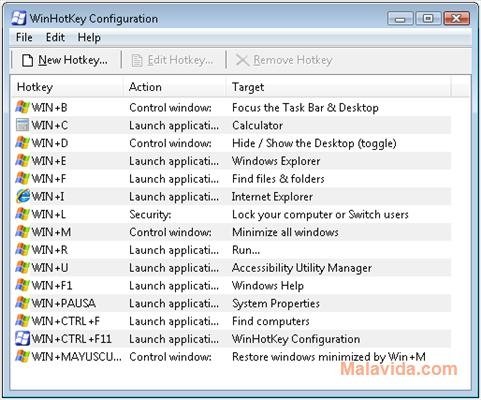Select the WIN+F1 hotkey text
Screen dimensions: 481x400
[52, 286]
